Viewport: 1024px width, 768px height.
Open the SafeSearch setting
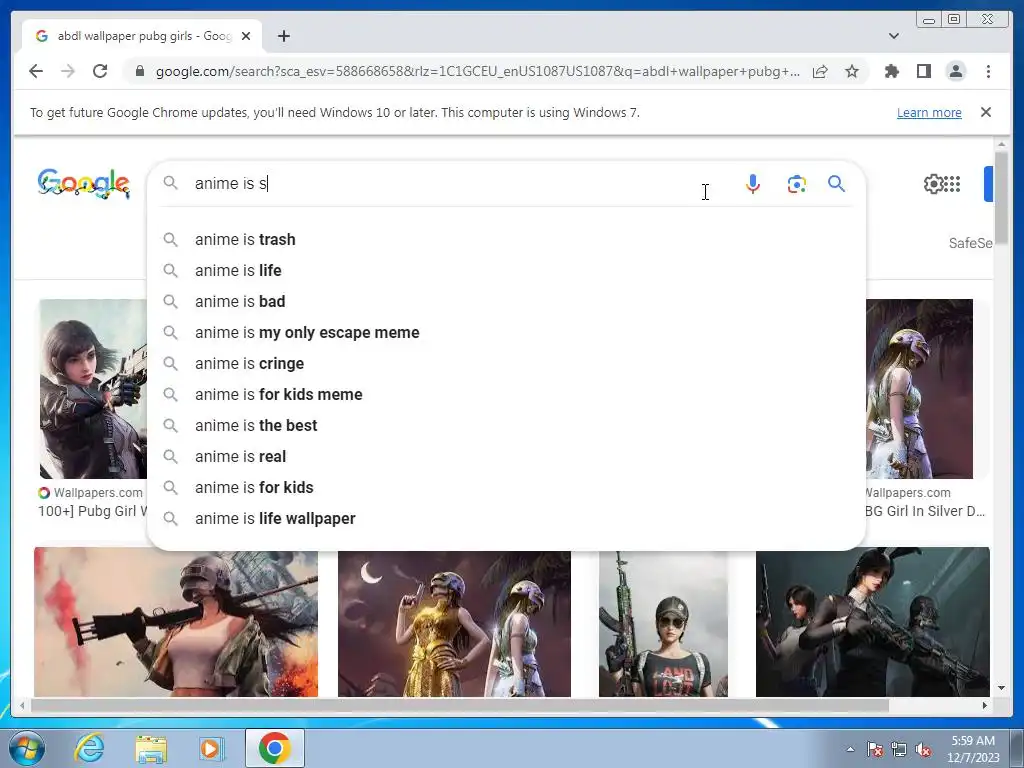(x=970, y=243)
